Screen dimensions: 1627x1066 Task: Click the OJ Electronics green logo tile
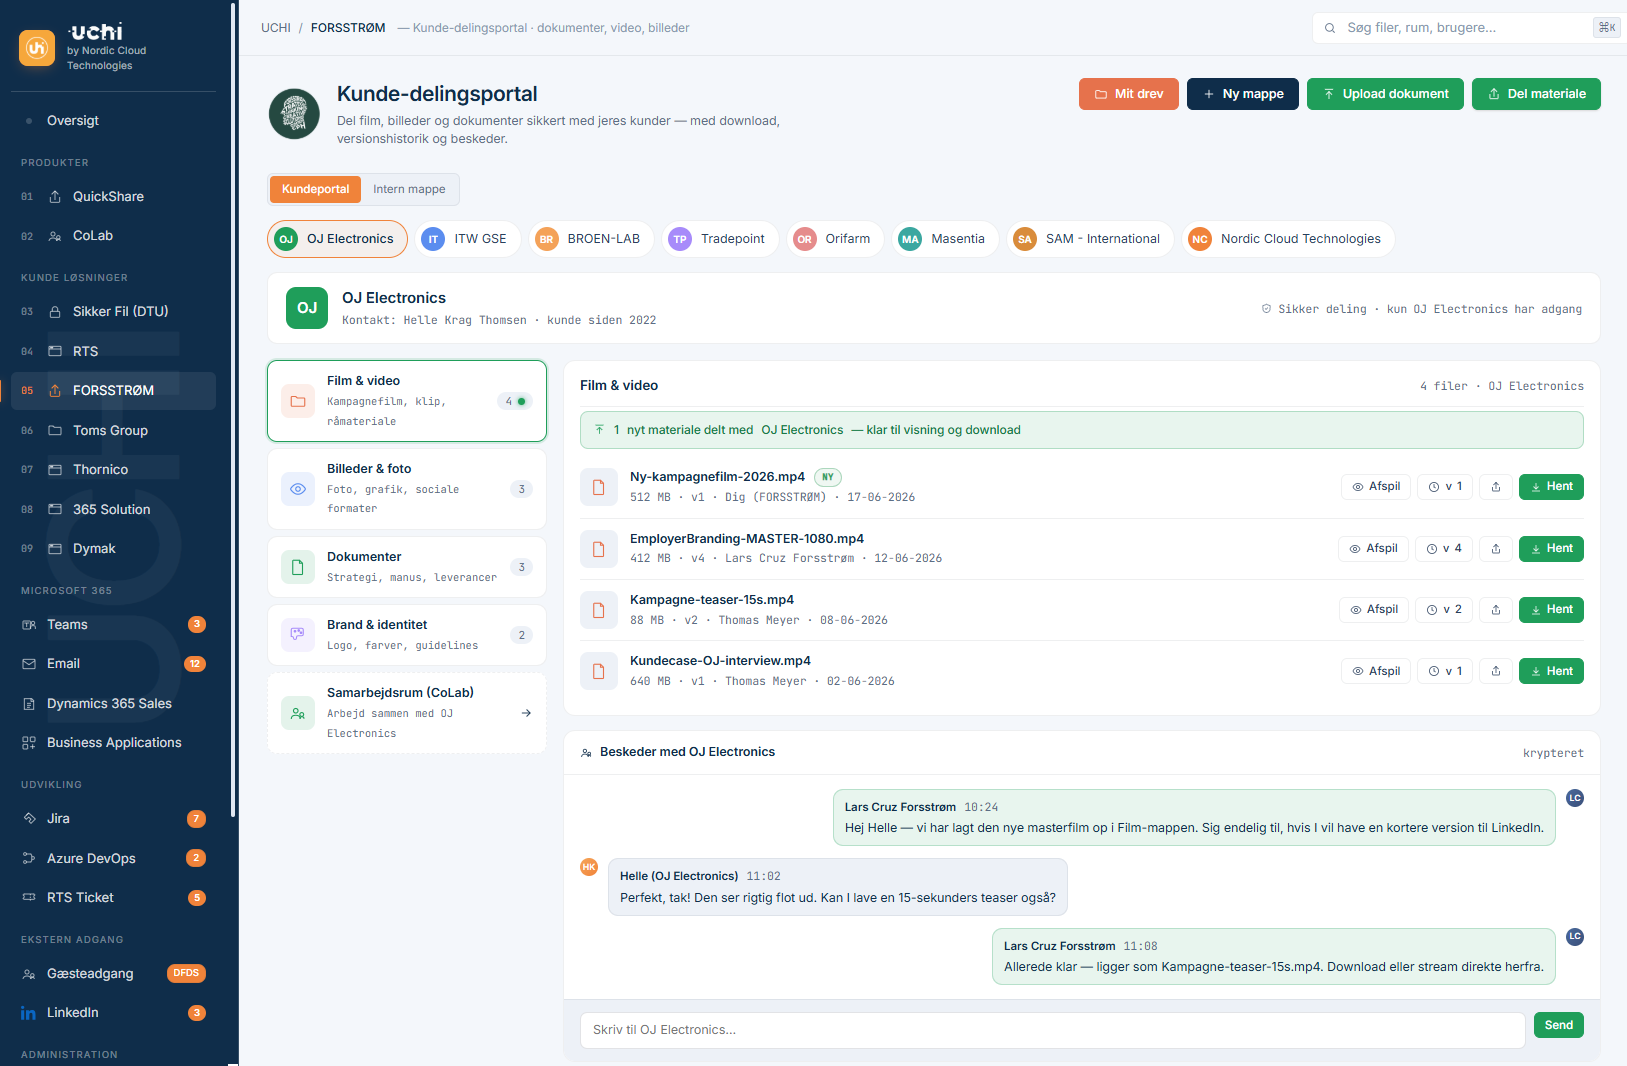coord(307,308)
